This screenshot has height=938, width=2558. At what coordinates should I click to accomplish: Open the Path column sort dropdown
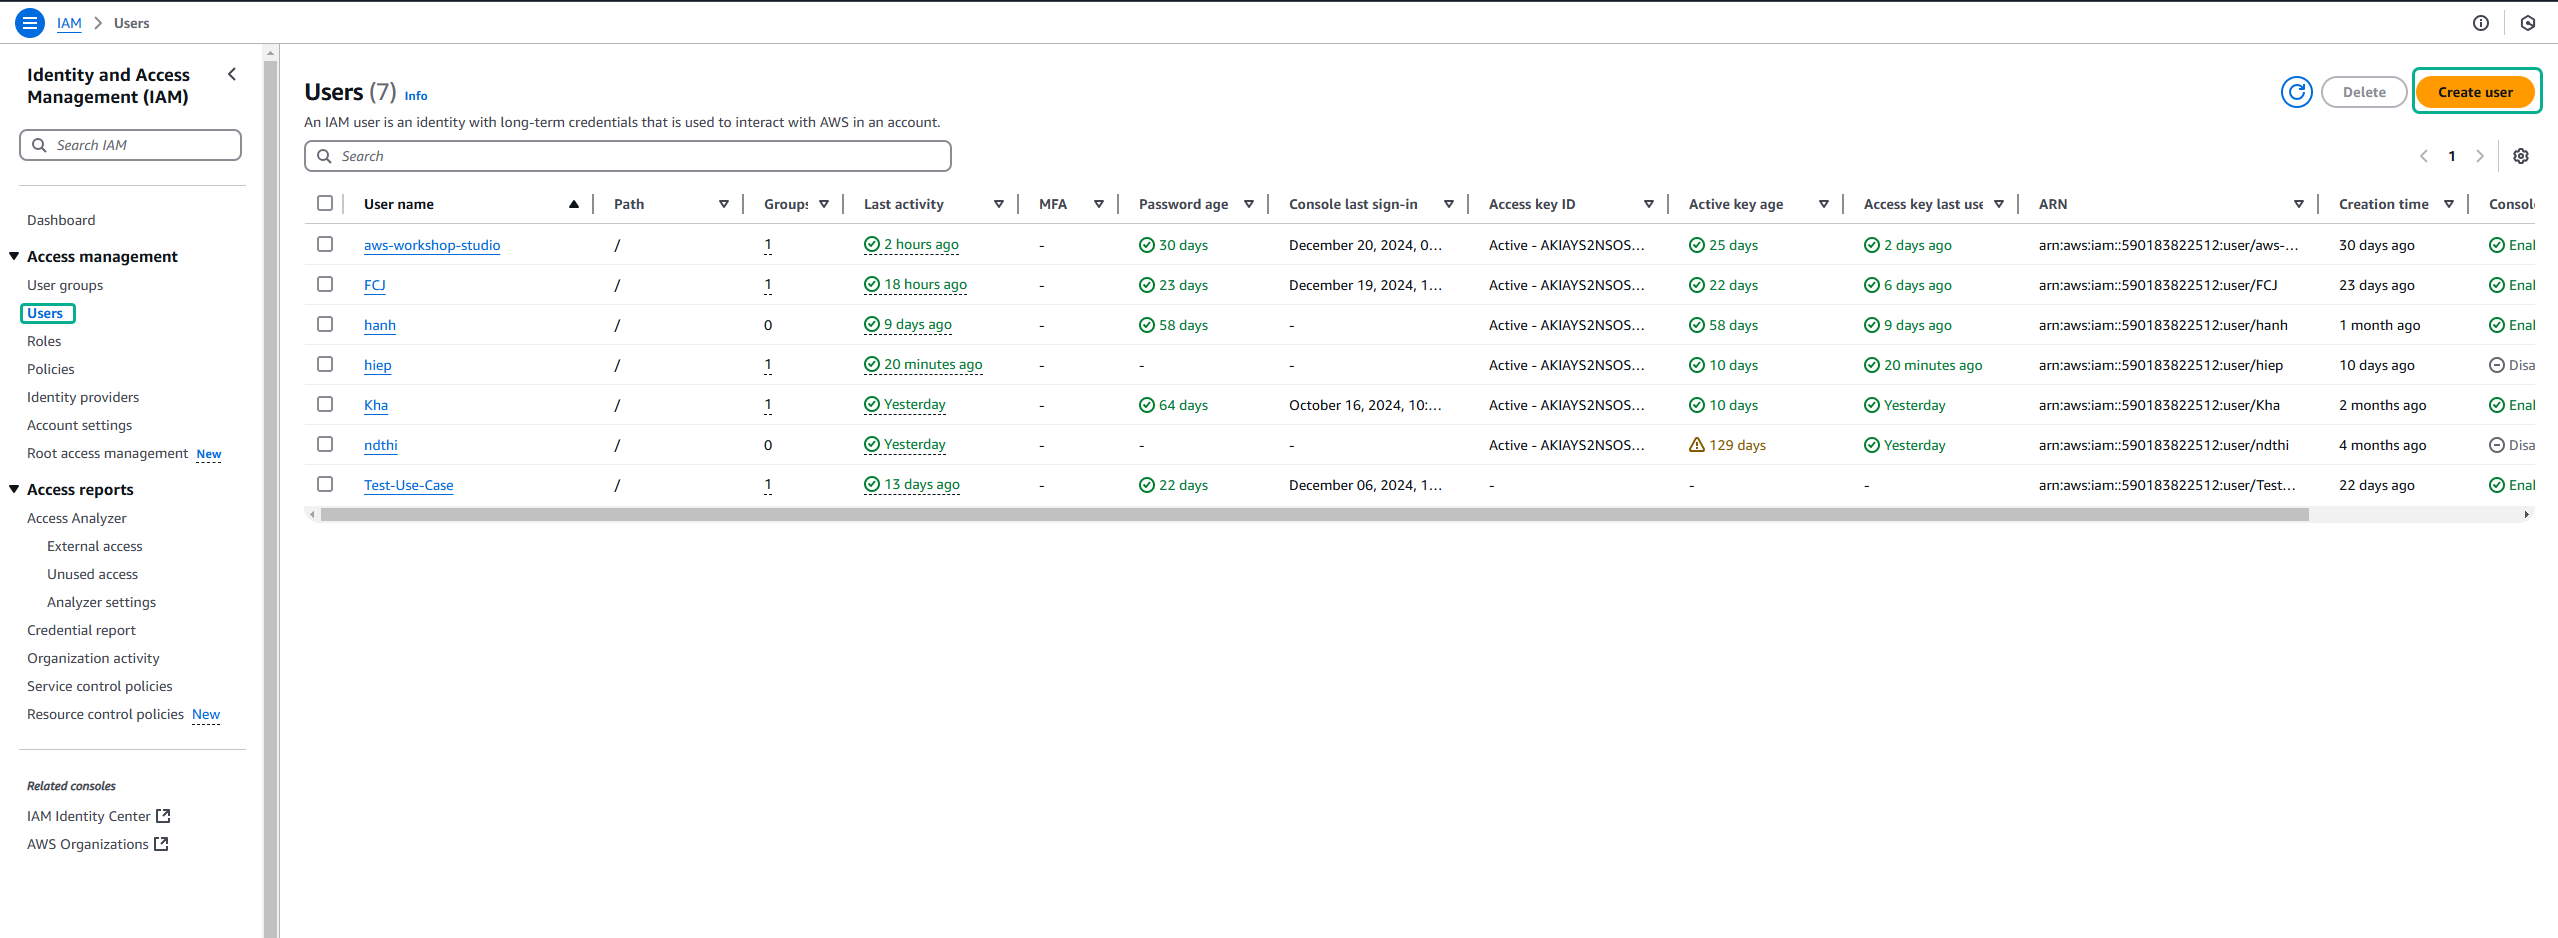point(723,204)
